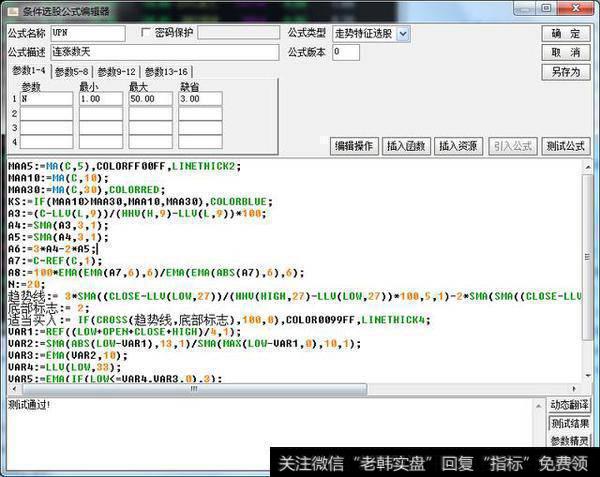This screenshot has height=477, width=600.
Task: Edit parameter 1 name field N
Action: point(46,99)
